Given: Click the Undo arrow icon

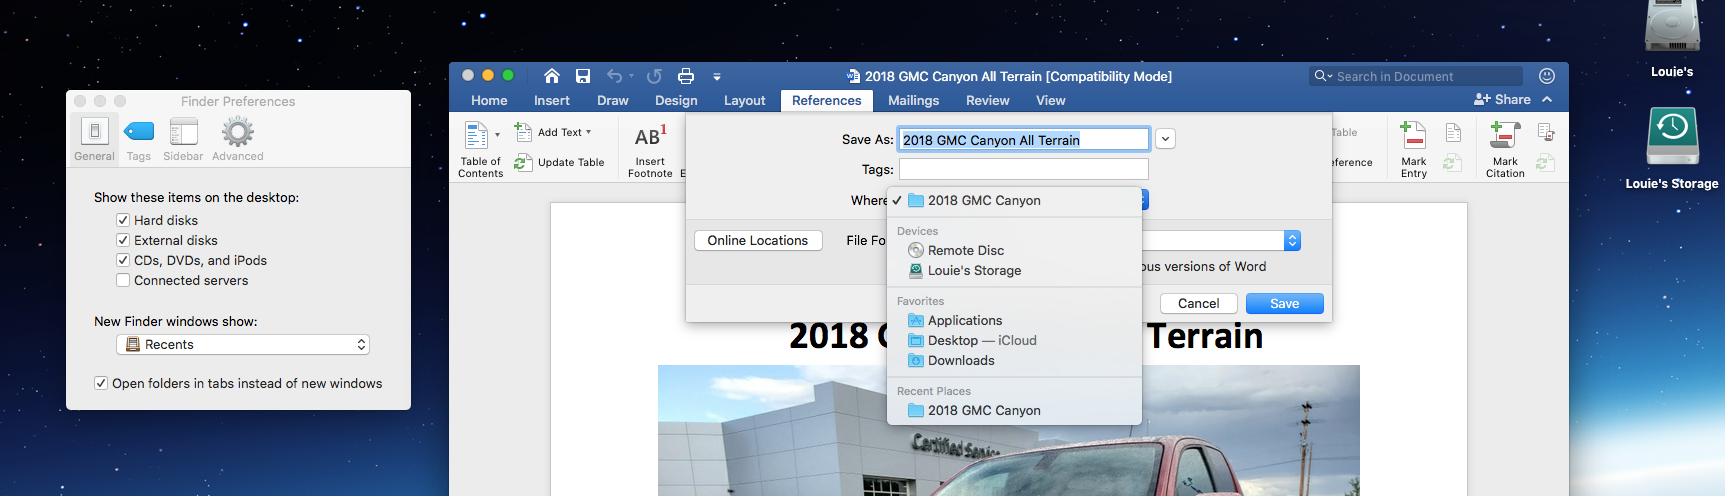Looking at the screenshot, I should (x=614, y=76).
